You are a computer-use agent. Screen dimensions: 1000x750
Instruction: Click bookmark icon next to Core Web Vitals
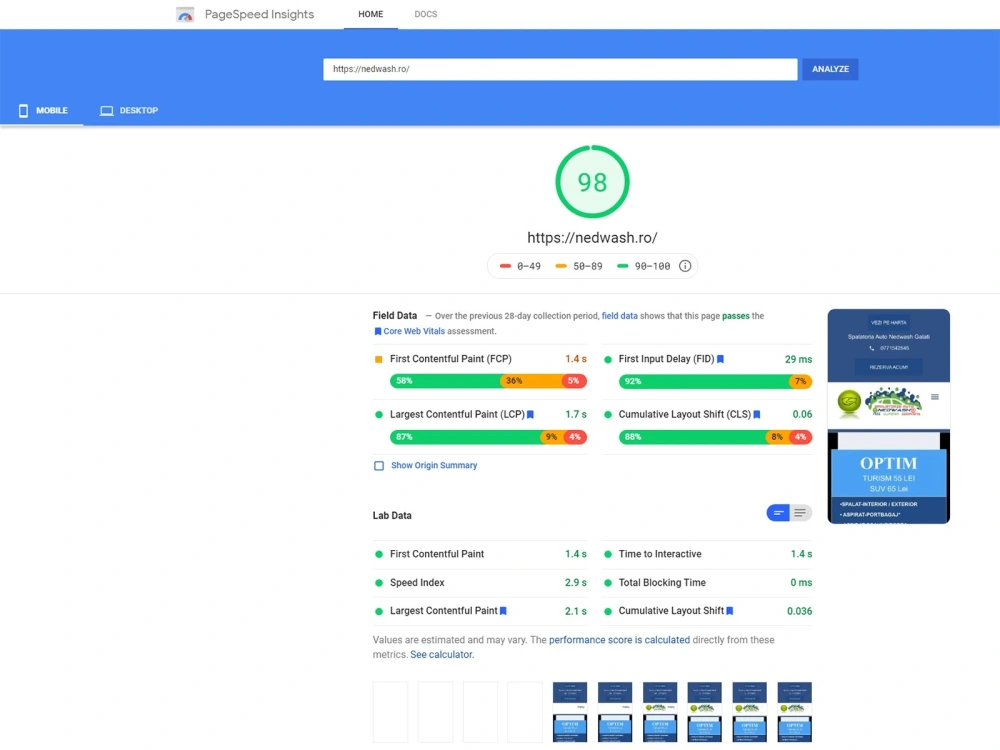(378, 332)
